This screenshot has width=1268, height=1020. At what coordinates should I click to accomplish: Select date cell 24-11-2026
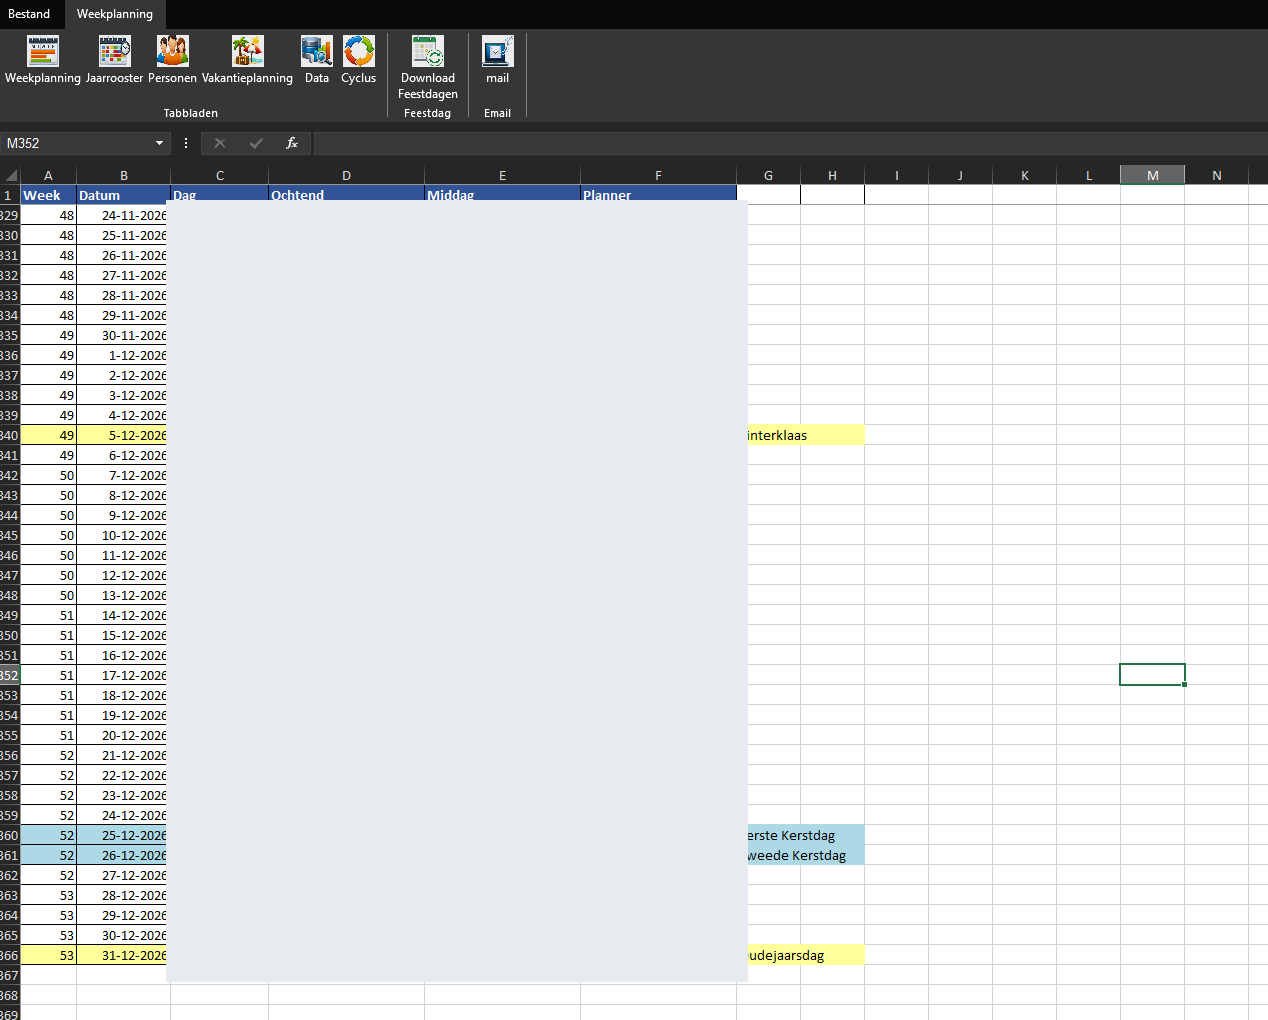click(123, 215)
